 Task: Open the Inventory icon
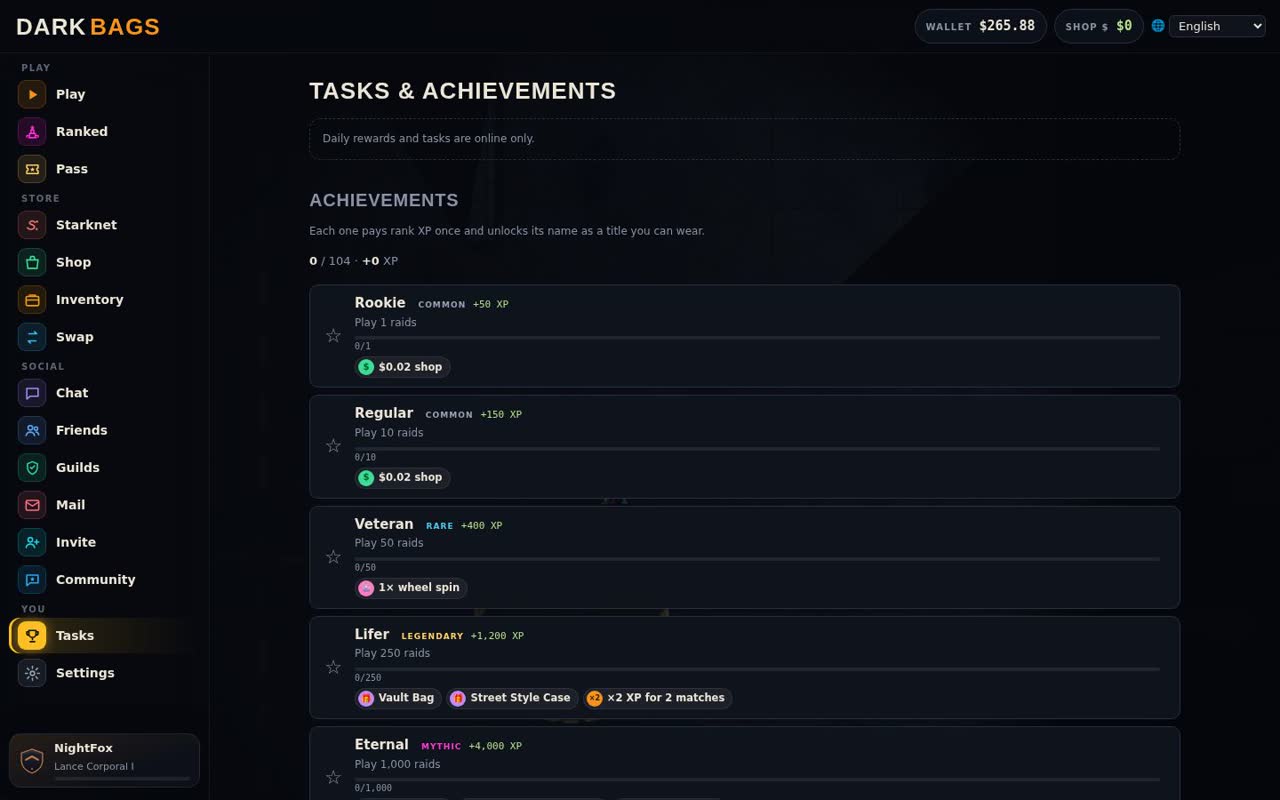[32, 300]
